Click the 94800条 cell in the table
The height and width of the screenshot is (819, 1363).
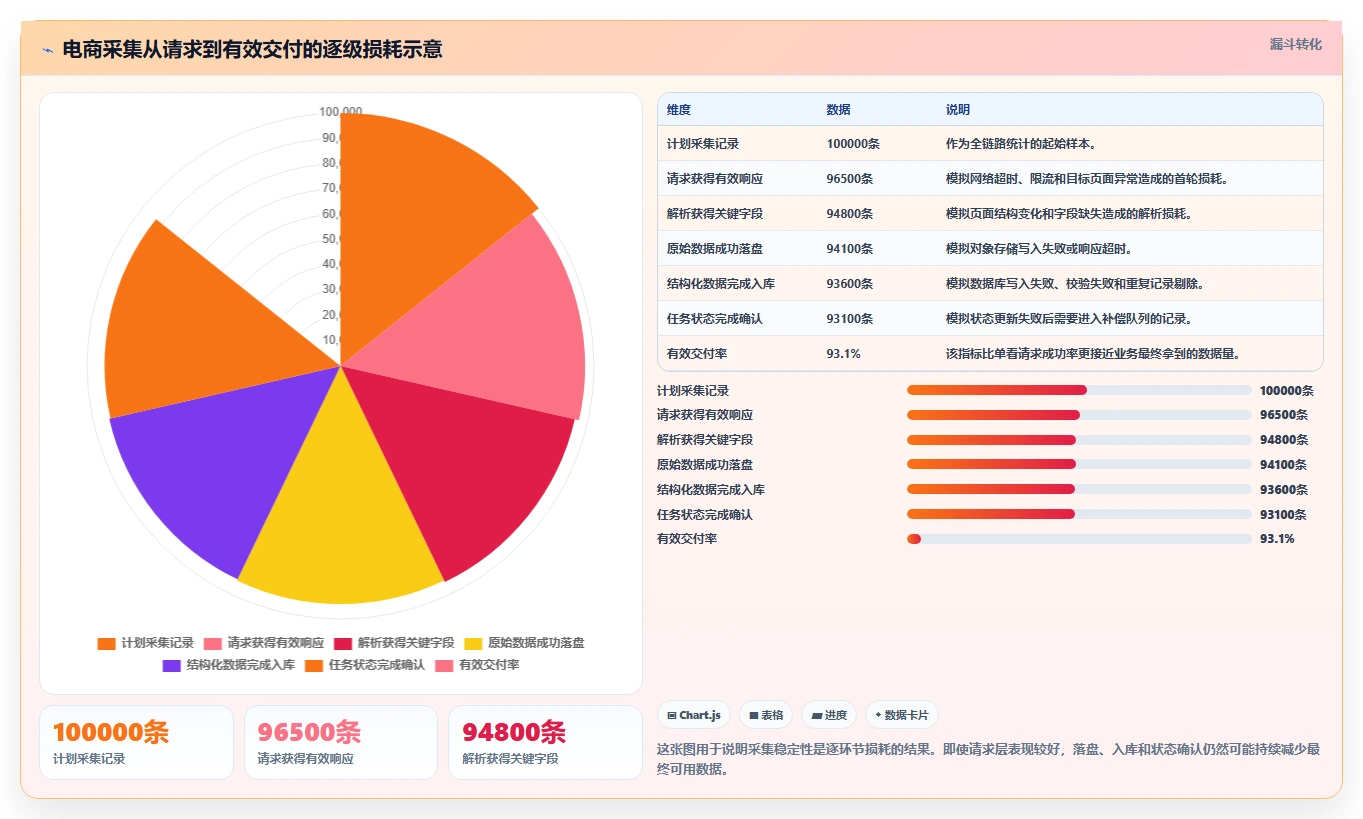850,214
